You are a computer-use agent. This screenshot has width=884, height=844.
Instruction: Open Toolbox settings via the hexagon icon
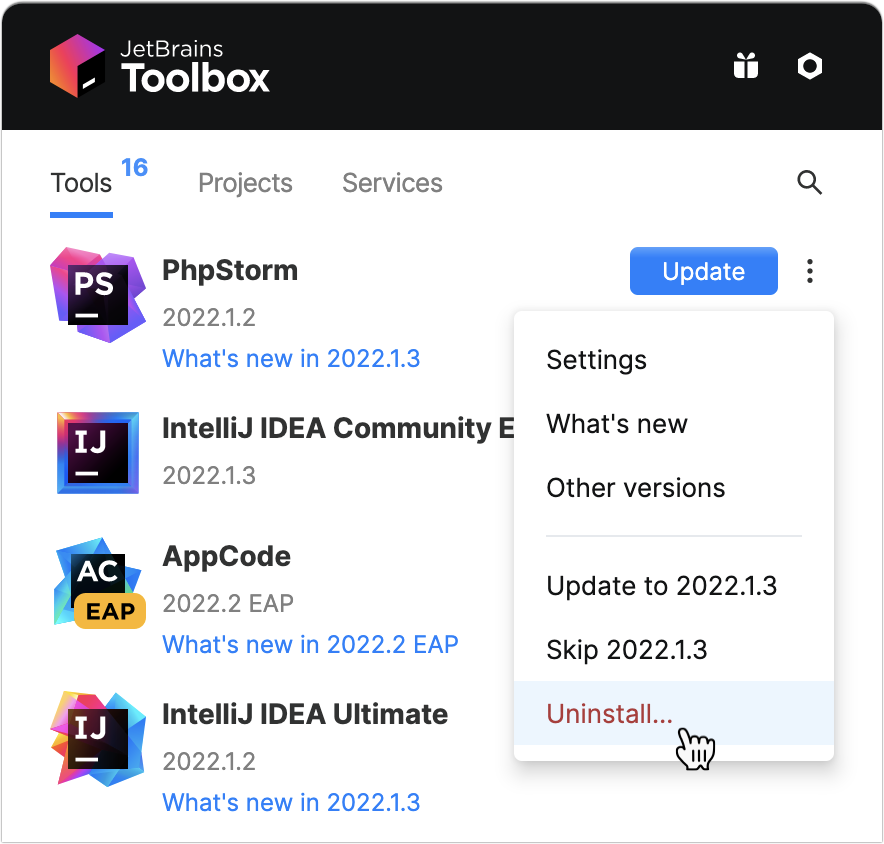(809, 65)
